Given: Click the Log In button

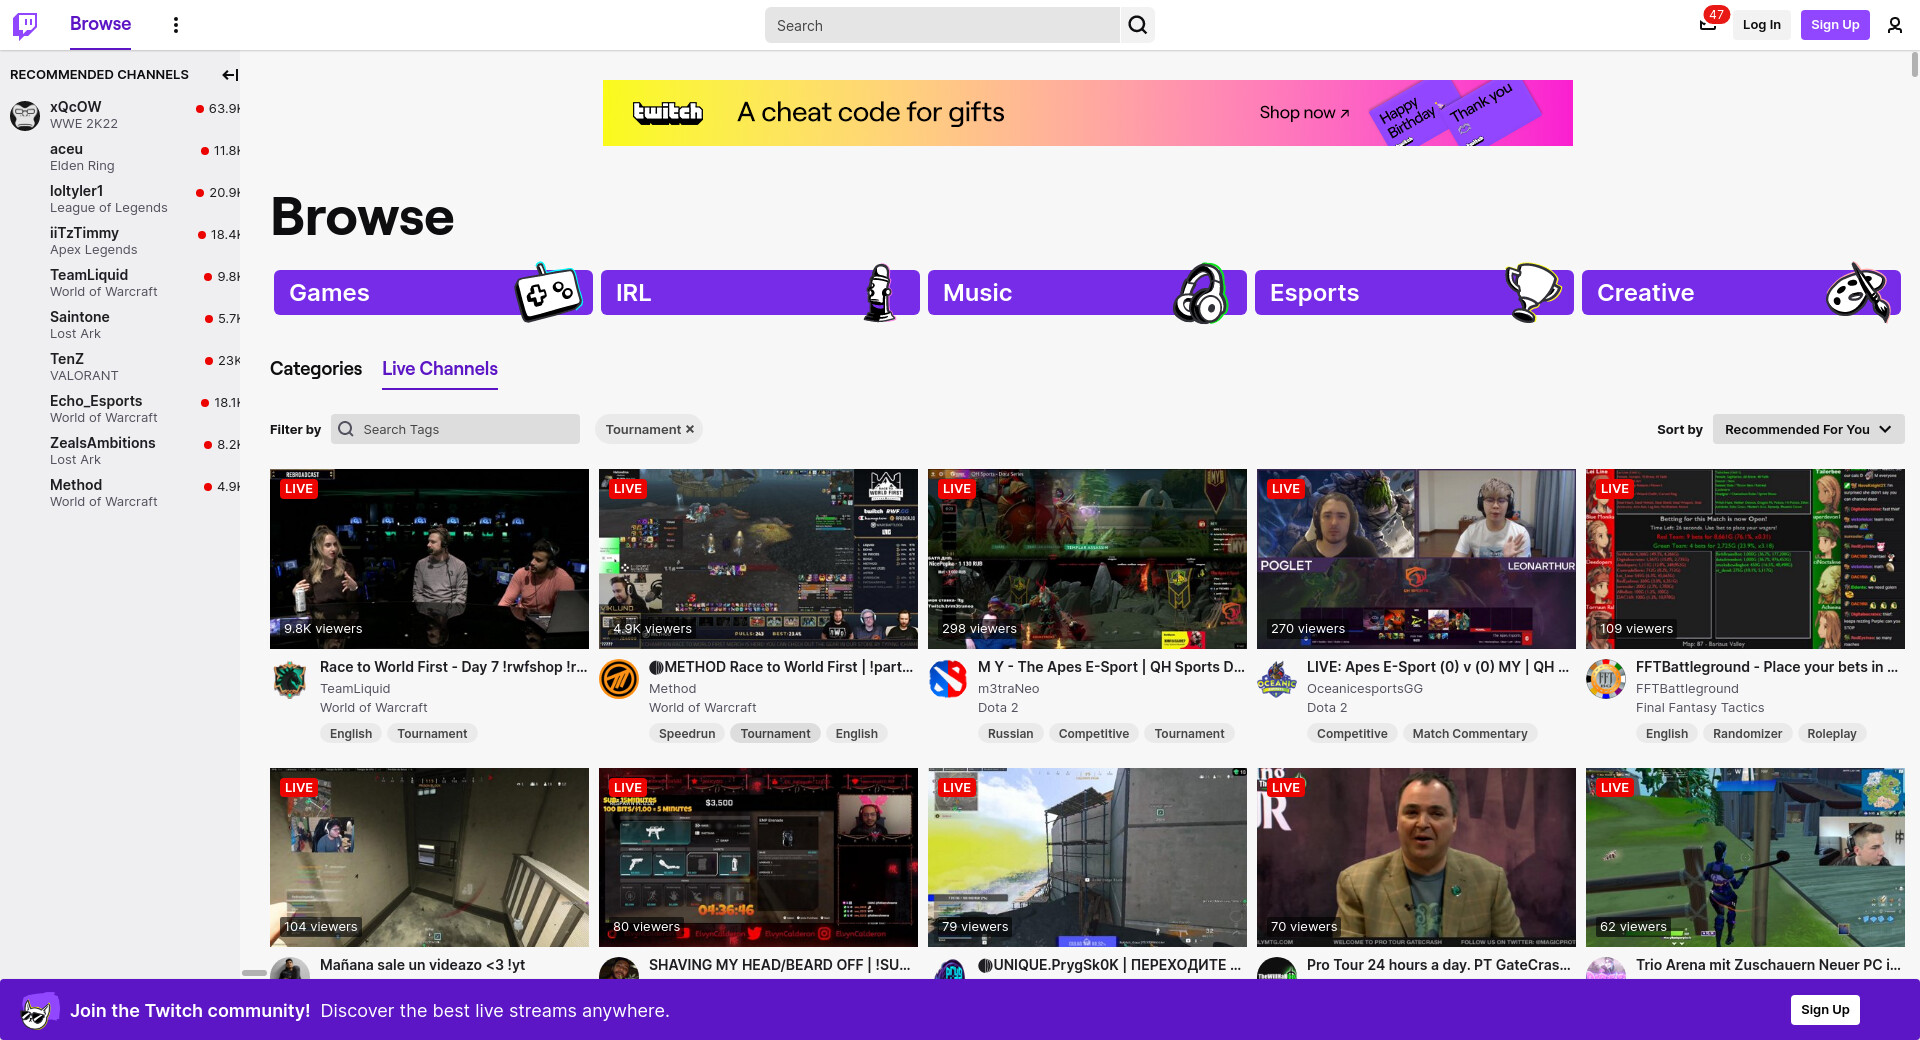Looking at the screenshot, I should coord(1761,25).
